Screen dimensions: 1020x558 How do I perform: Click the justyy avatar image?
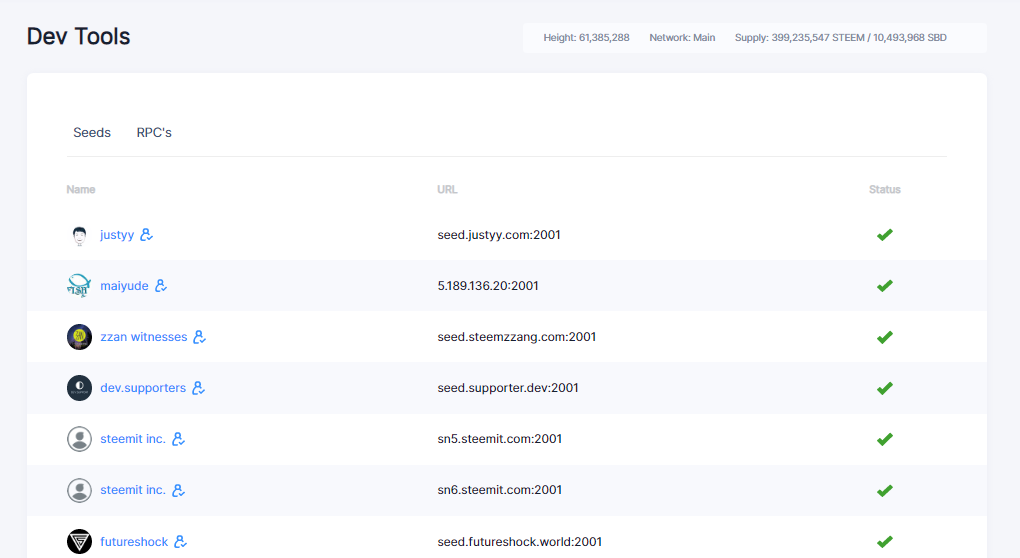tap(79, 235)
